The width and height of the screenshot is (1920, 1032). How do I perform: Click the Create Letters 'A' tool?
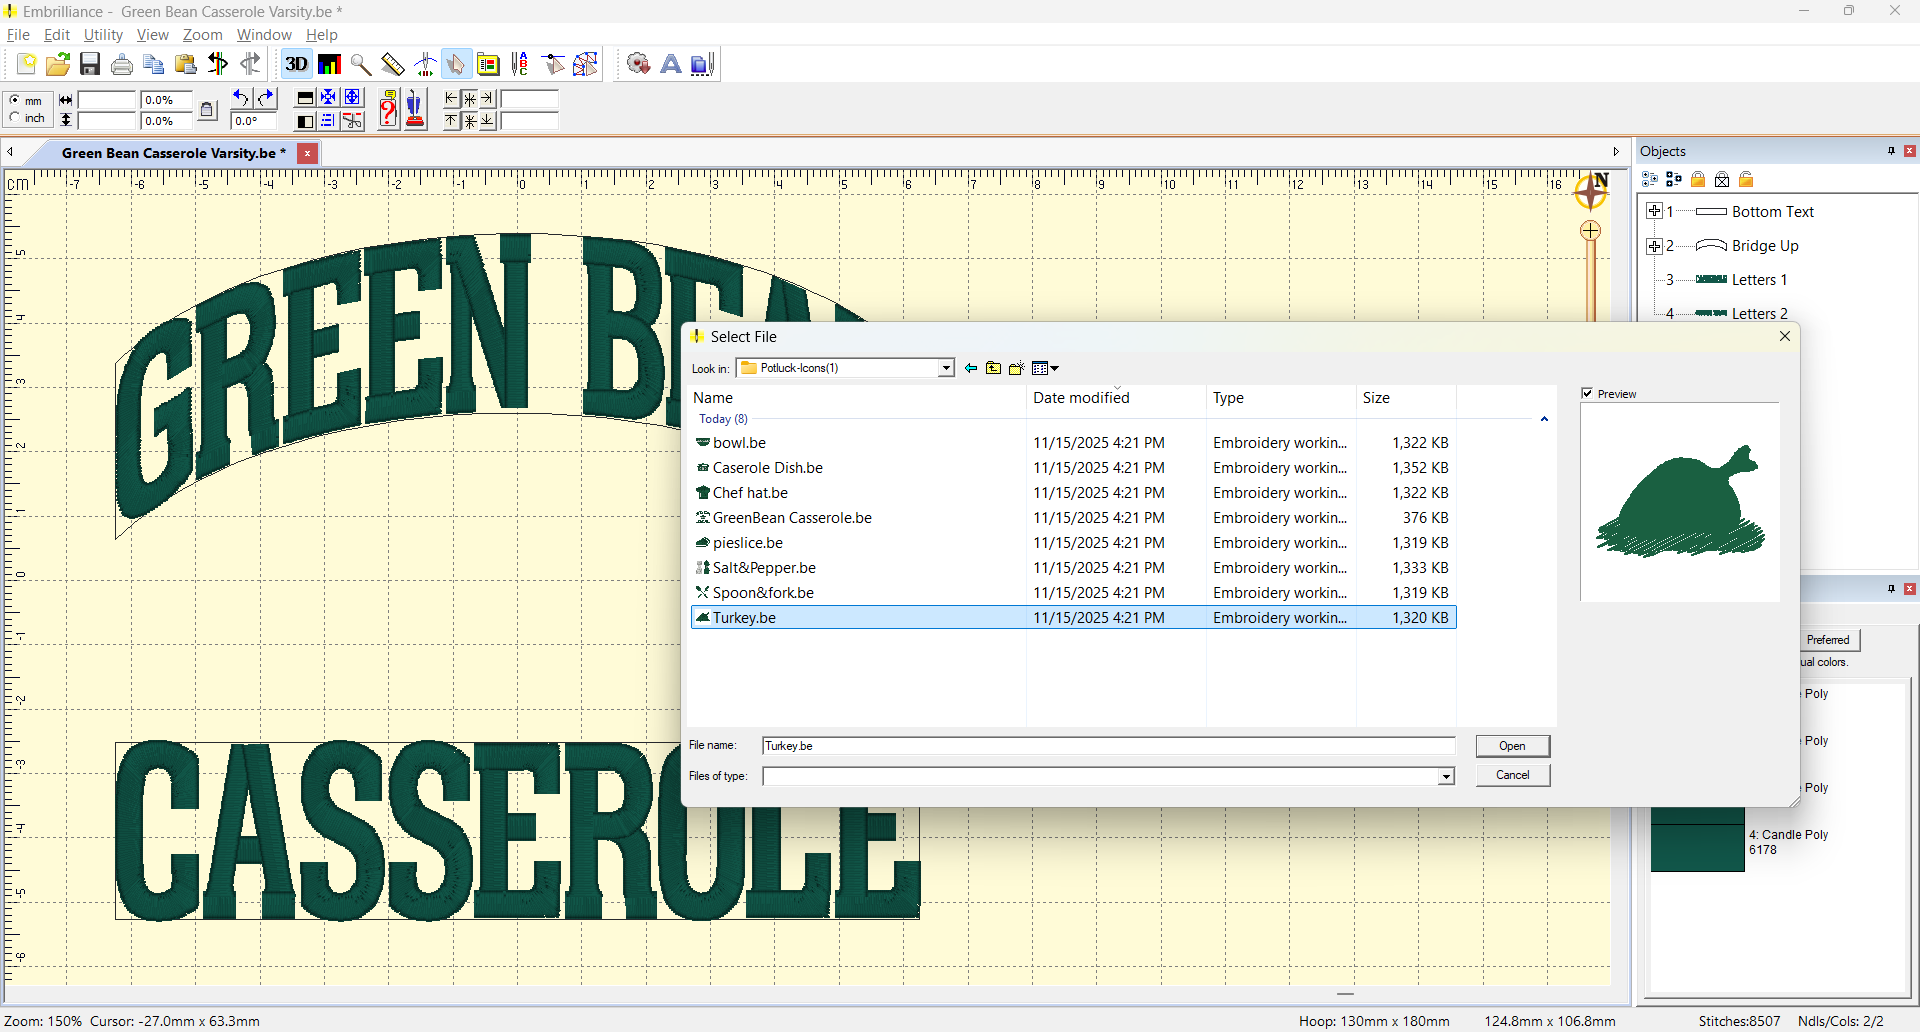click(x=671, y=64)
